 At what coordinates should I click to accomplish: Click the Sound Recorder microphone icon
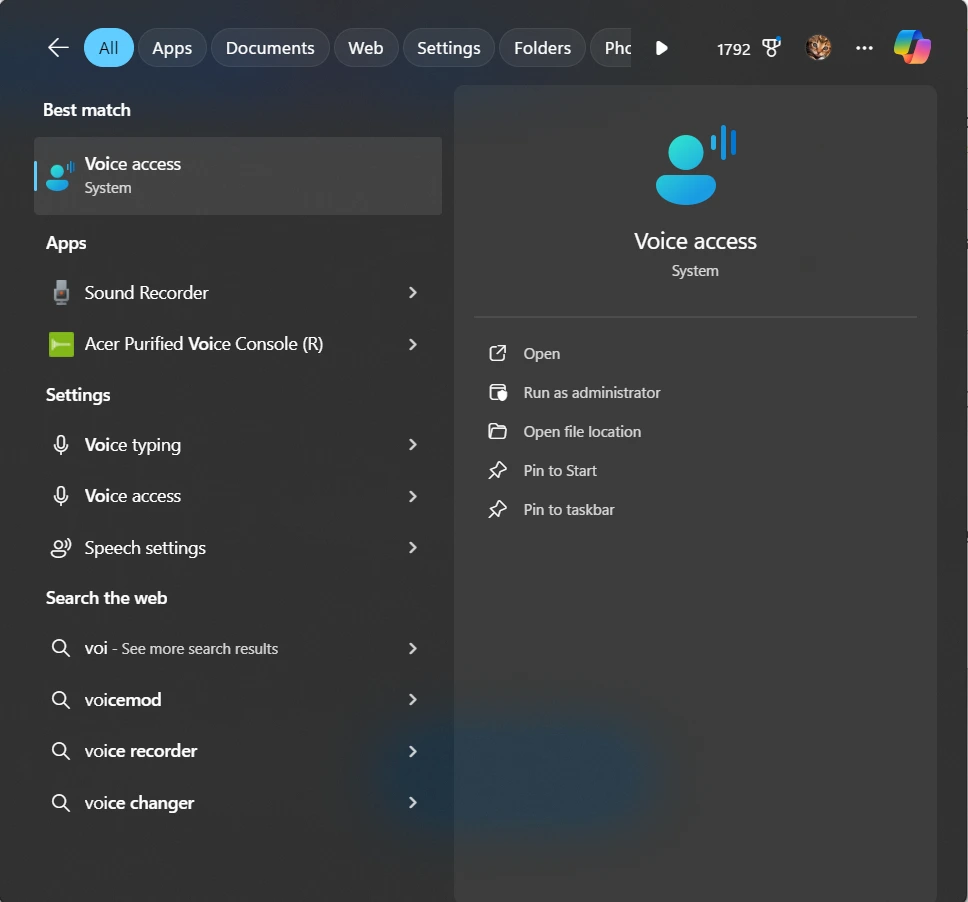pos(61,292)
